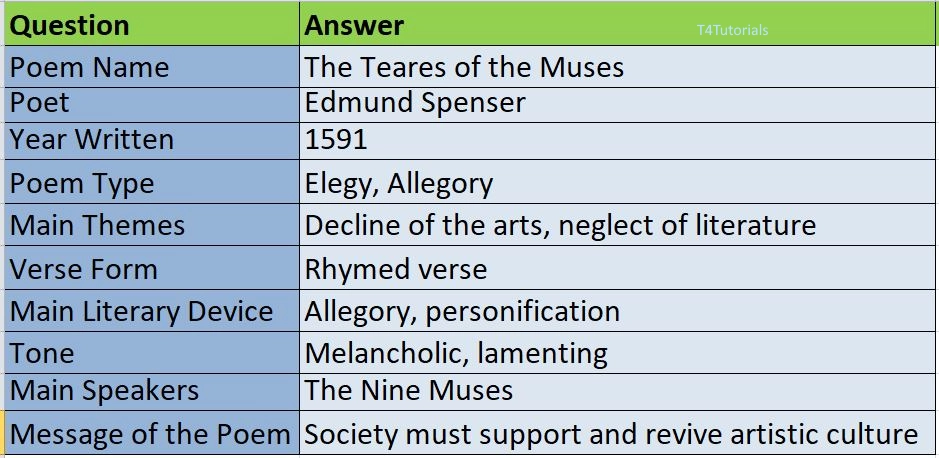
Task: Click the Rhymed verse cell
Action: (x=617, y=268)
